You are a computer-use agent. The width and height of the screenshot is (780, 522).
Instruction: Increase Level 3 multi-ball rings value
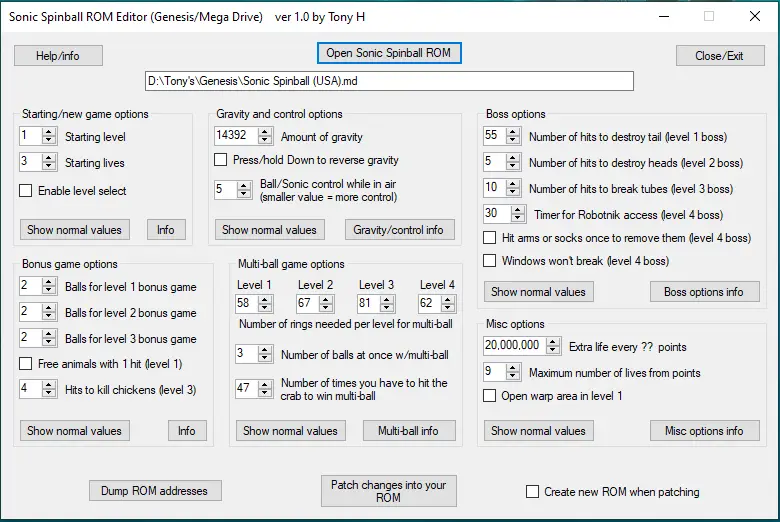coord(387,299)
